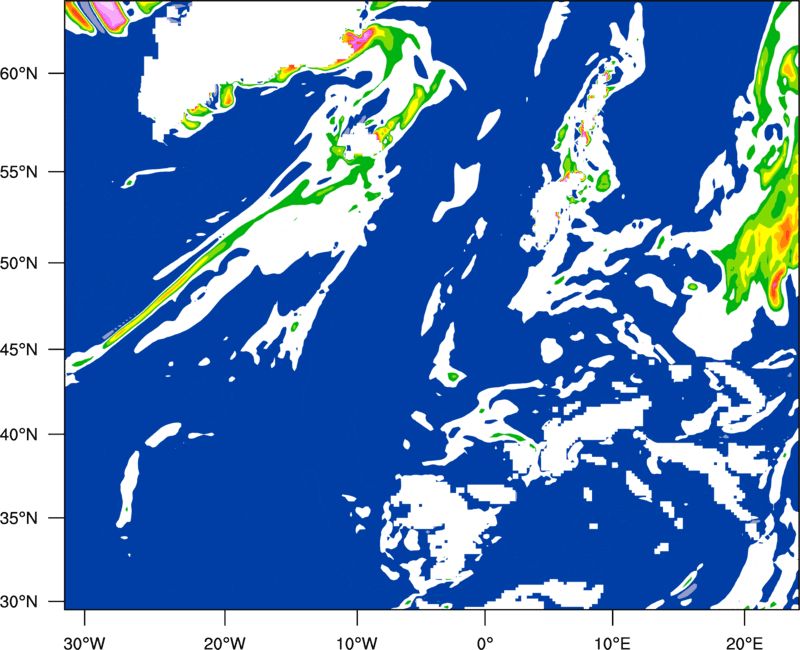Click the red-orange area at right edge
Screen dimensions: 800x650
pos(783,240)
